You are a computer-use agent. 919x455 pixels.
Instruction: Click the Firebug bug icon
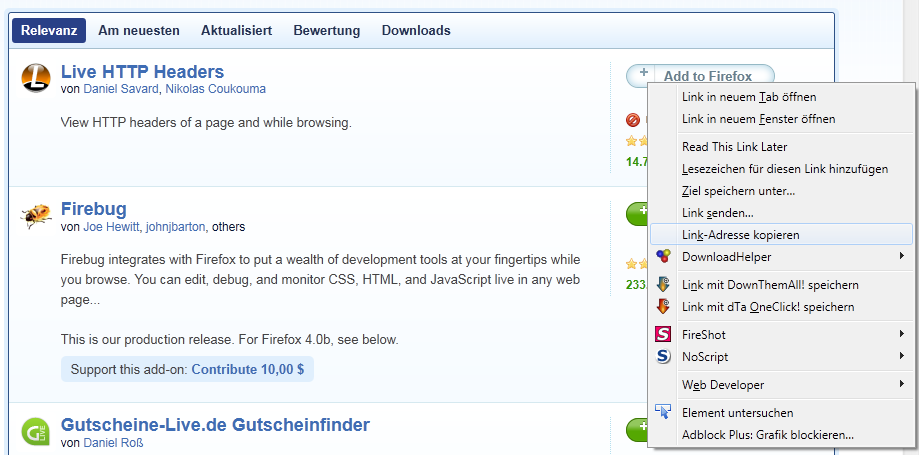coord(36,215)
